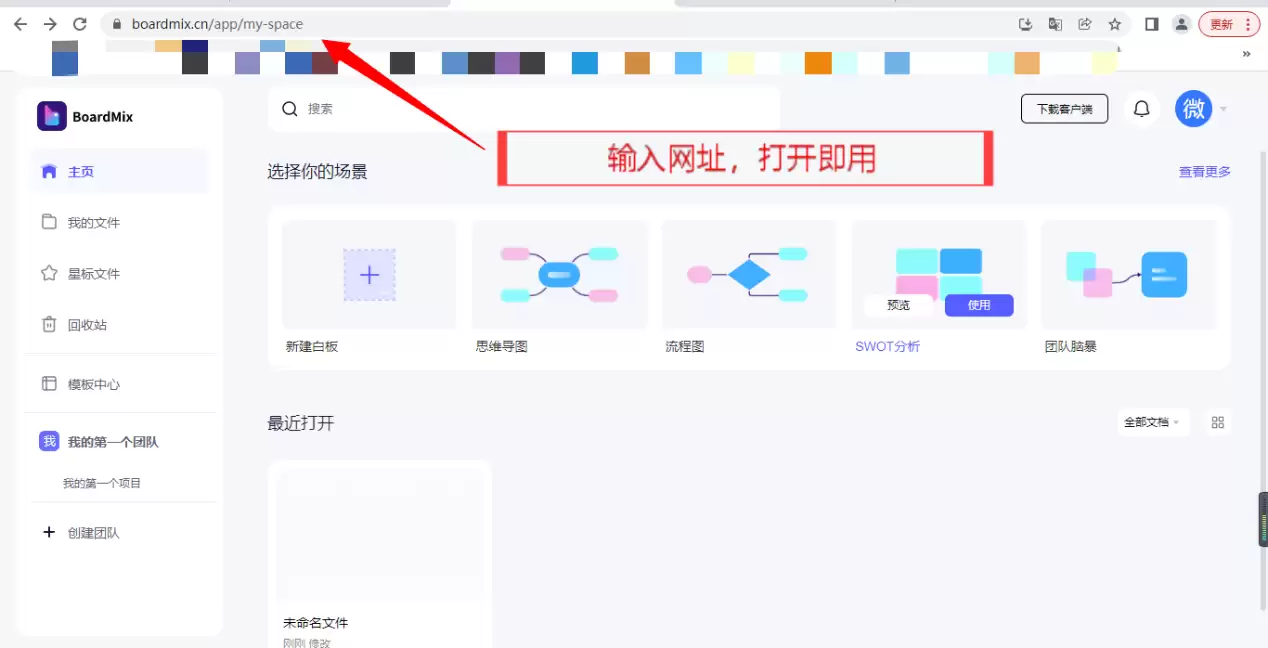Viewport: 1268px width, 648px height.
Task: Click the page vertical scrollbar
Action: tap(1262, 380)
